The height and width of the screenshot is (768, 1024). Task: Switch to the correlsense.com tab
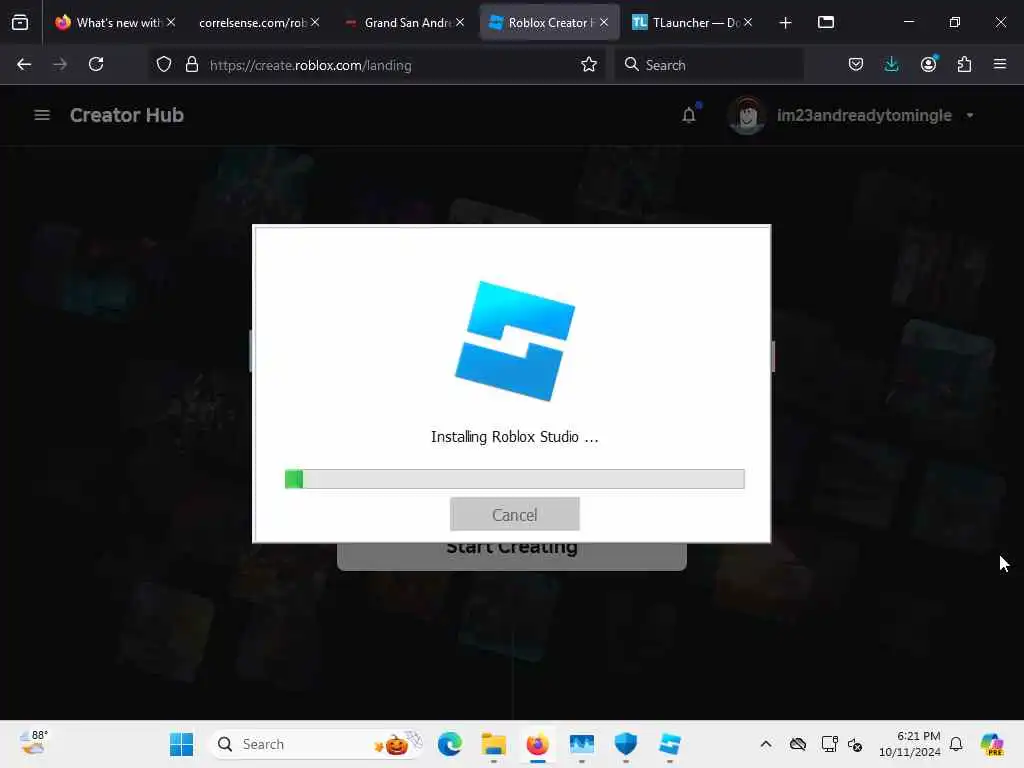[x=253, y=22]
